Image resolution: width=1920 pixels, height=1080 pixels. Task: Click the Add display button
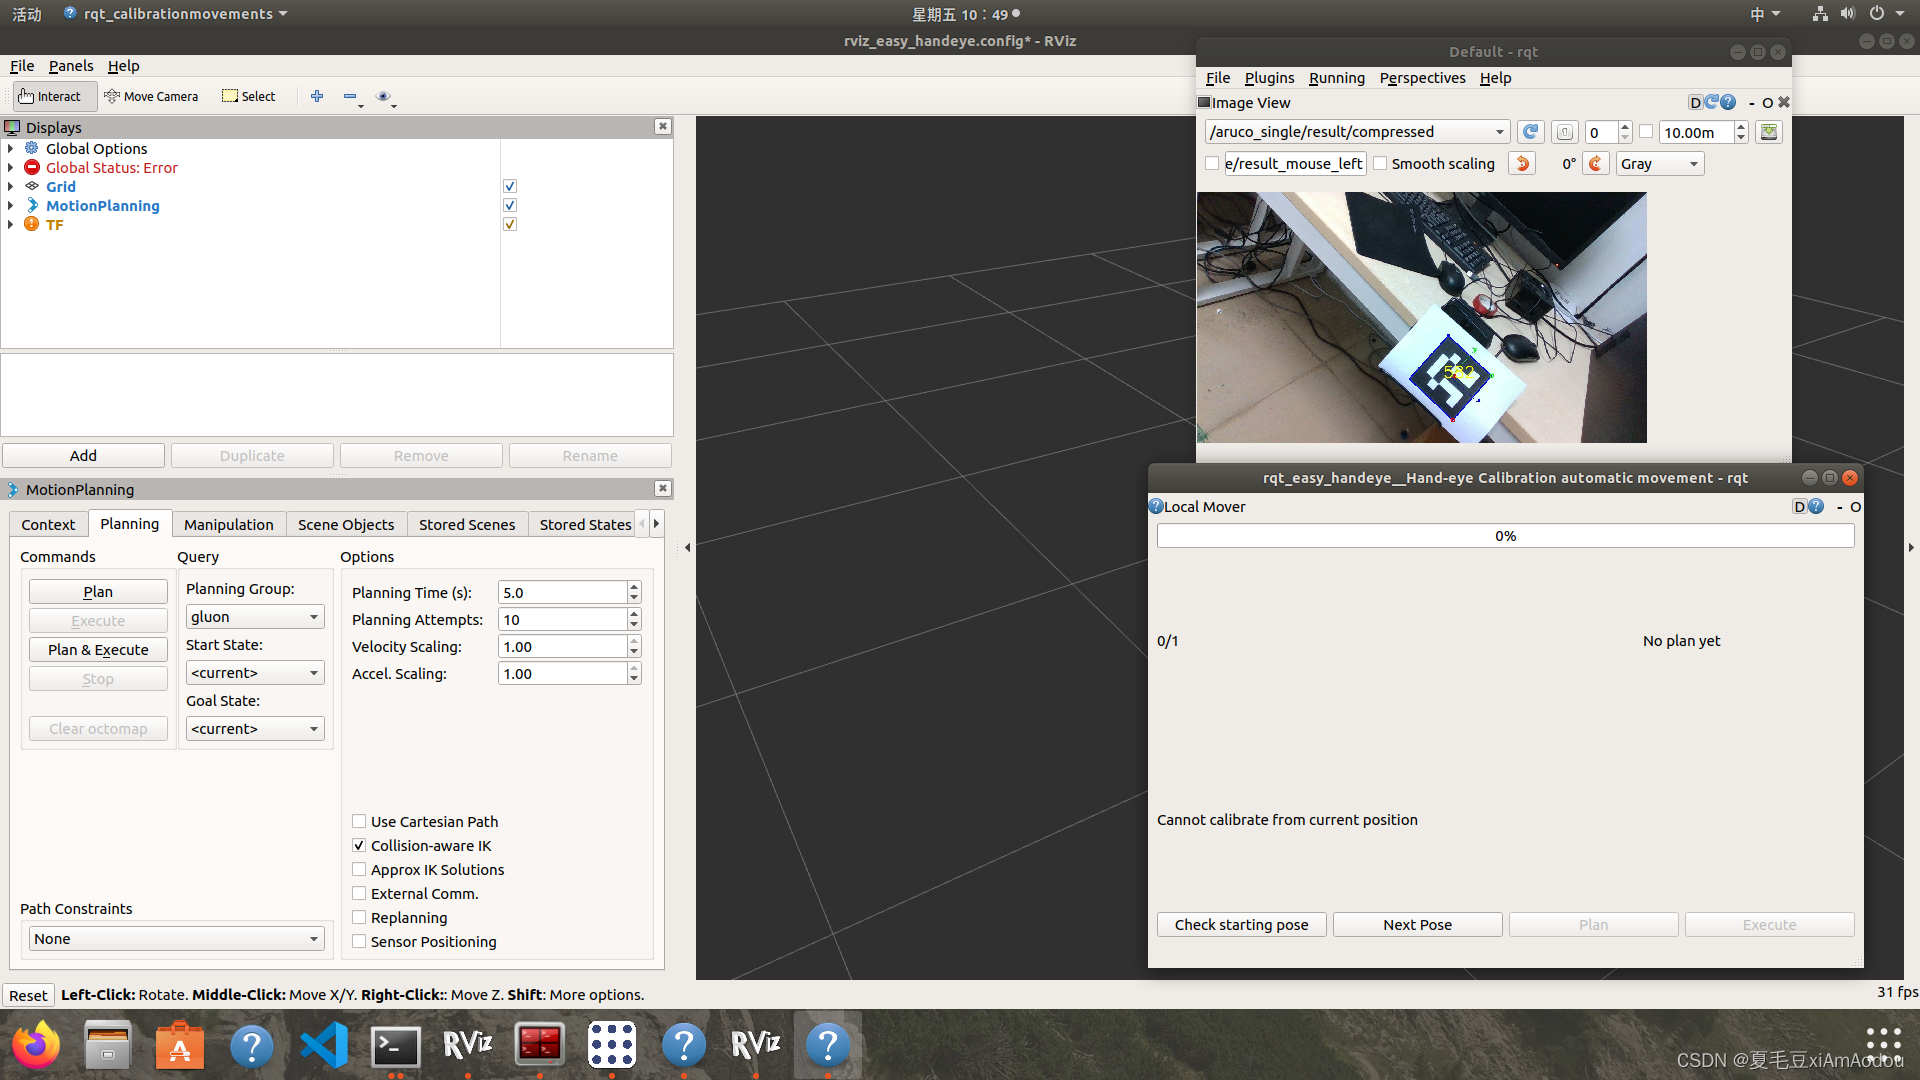83,456
